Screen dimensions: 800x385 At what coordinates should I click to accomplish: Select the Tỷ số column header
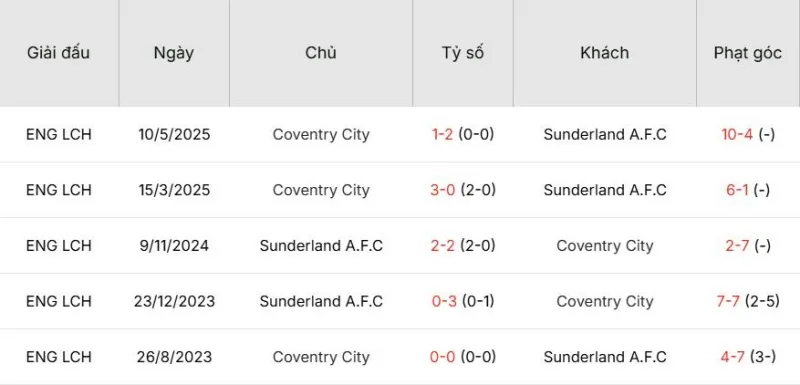click(x=463, y=53)
